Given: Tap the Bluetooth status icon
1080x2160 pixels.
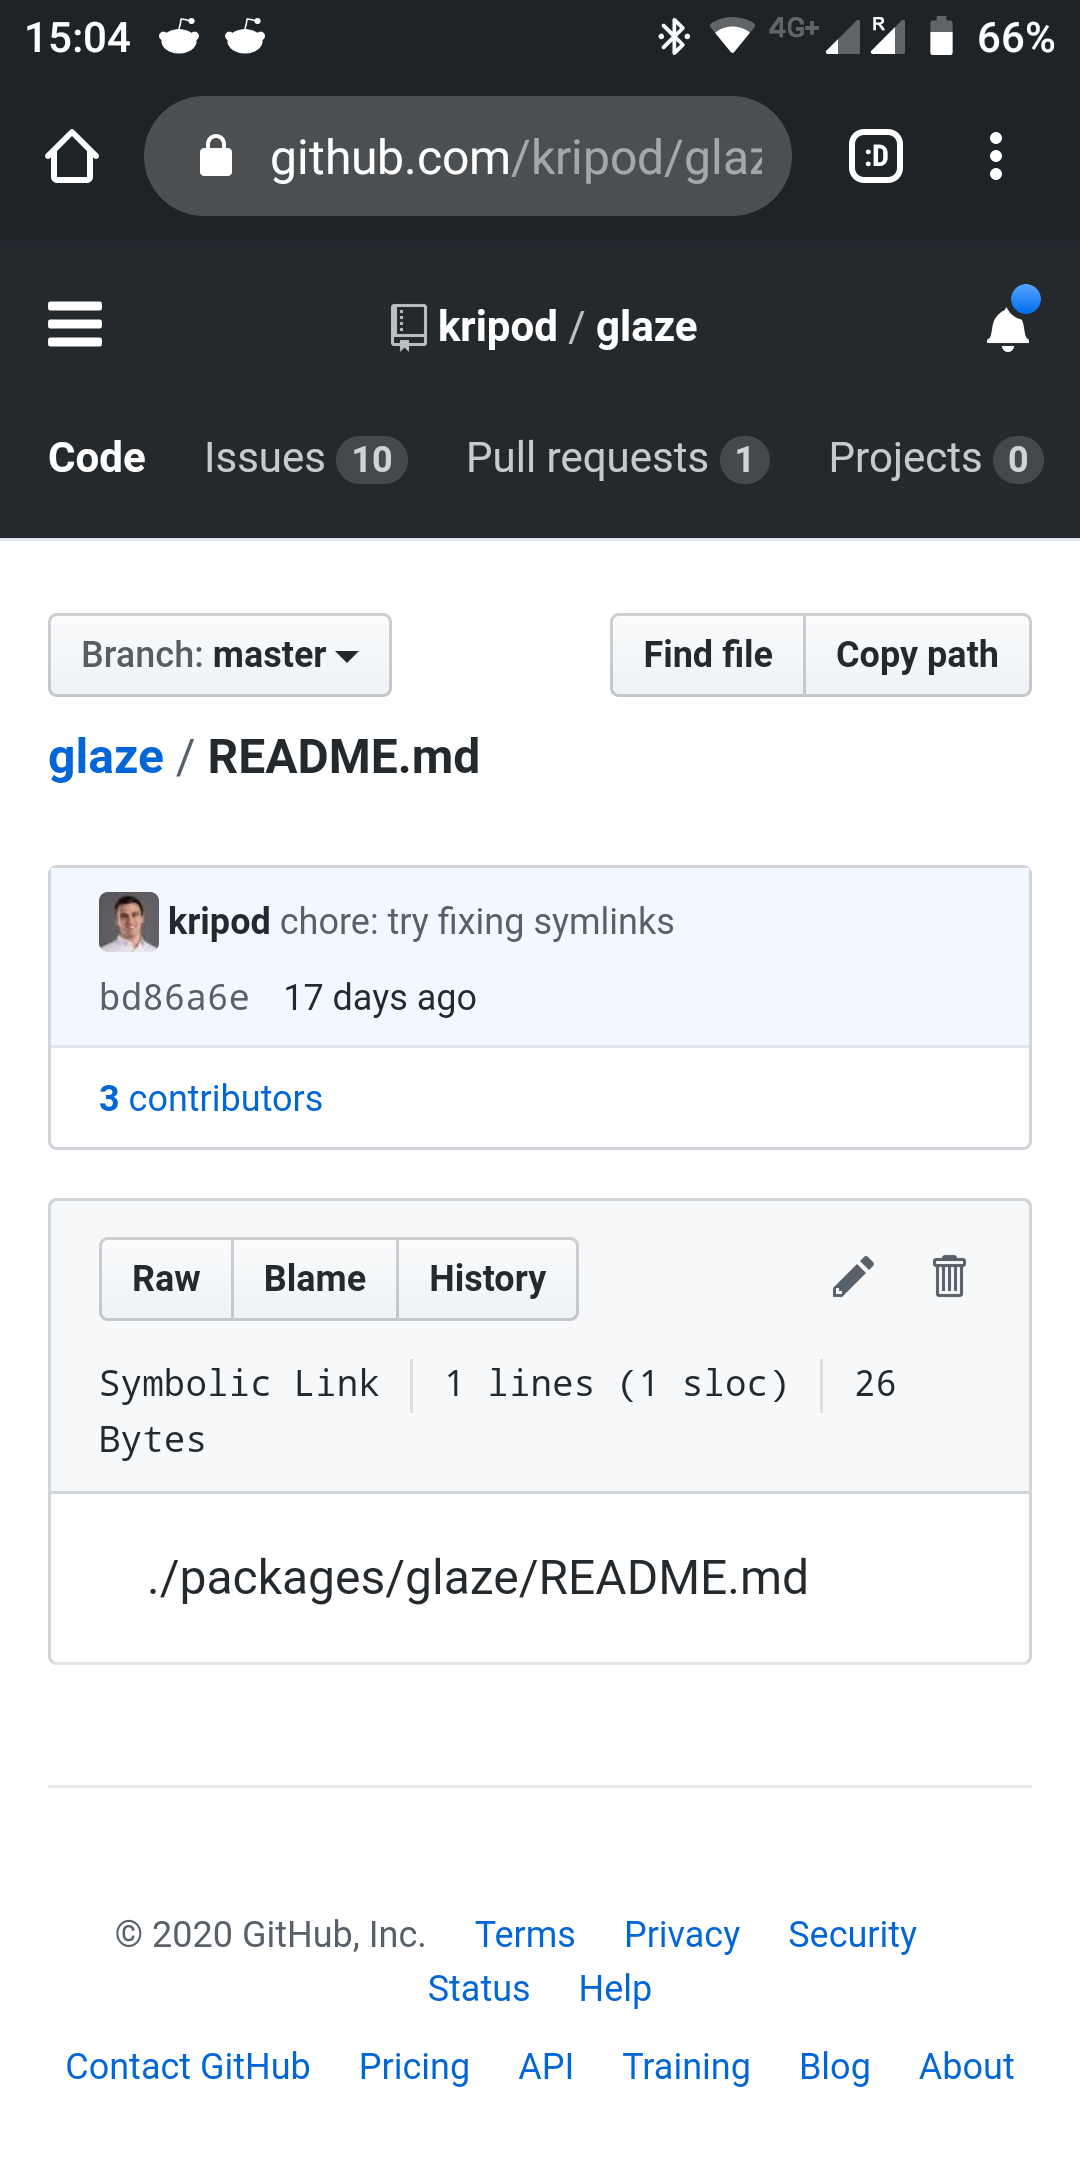Looking at the screenshot, I should click(673, 37).
